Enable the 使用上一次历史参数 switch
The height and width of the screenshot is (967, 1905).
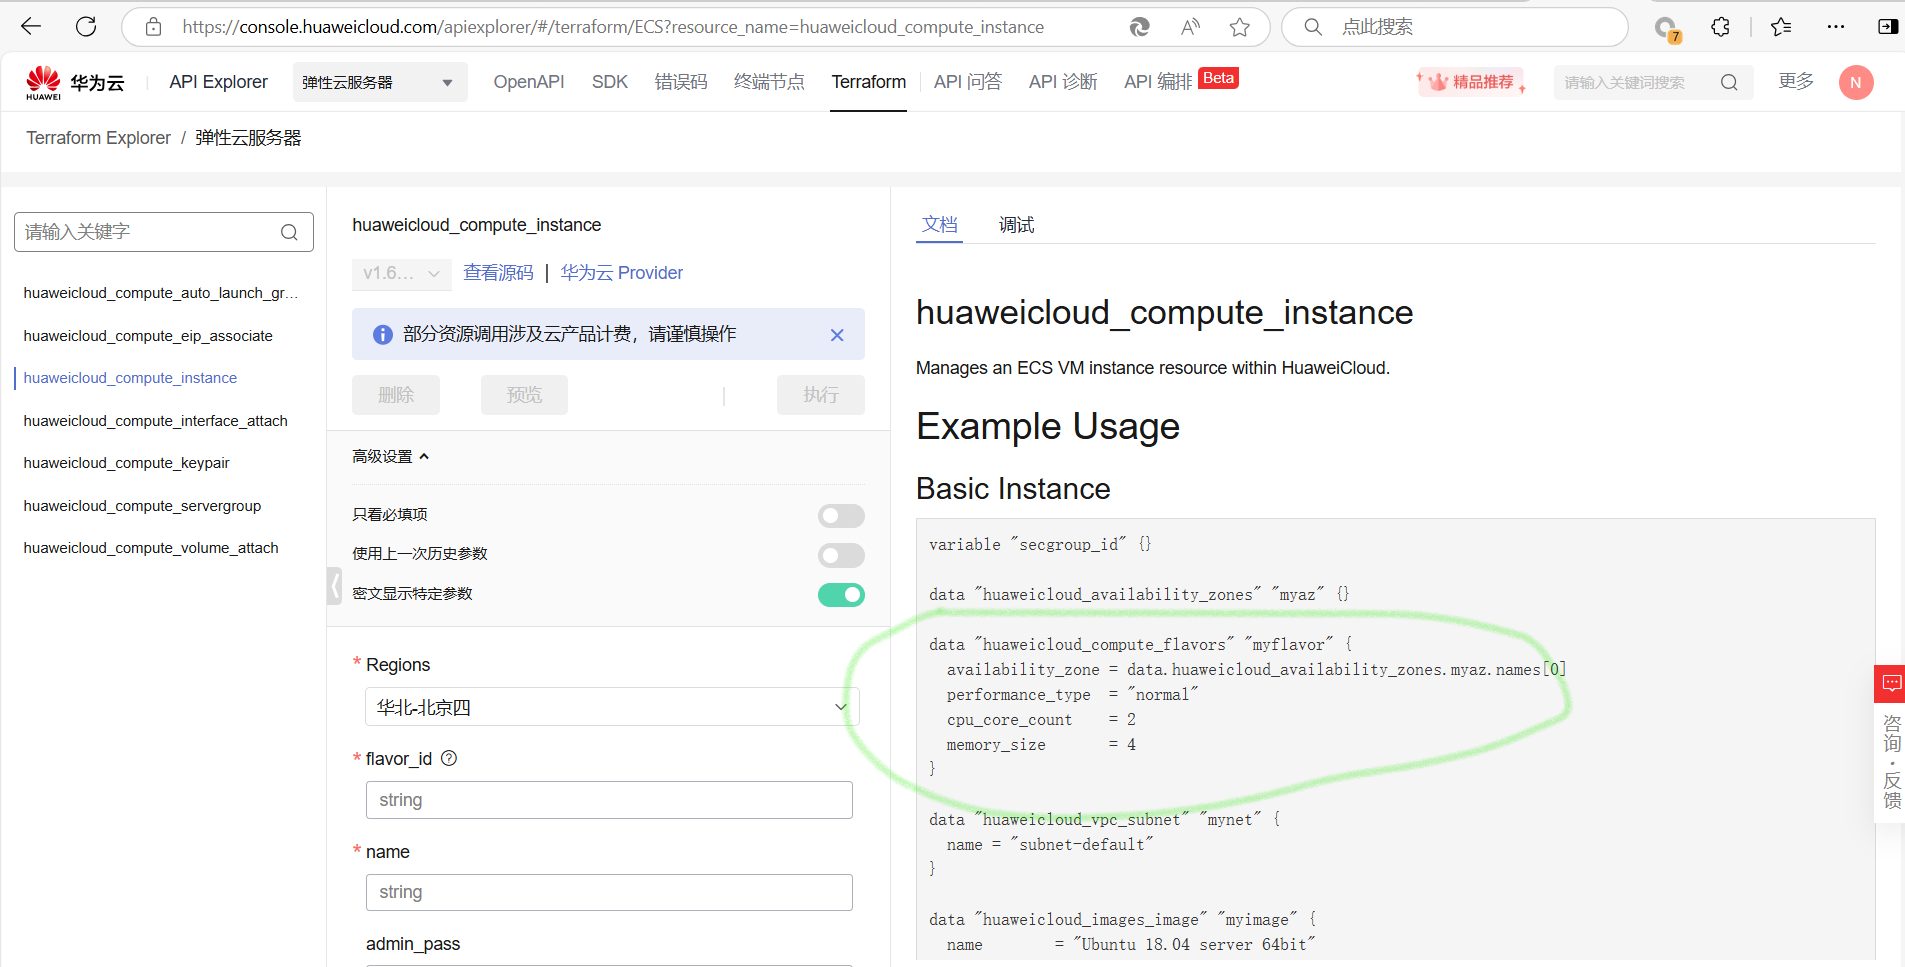[841, 555]
